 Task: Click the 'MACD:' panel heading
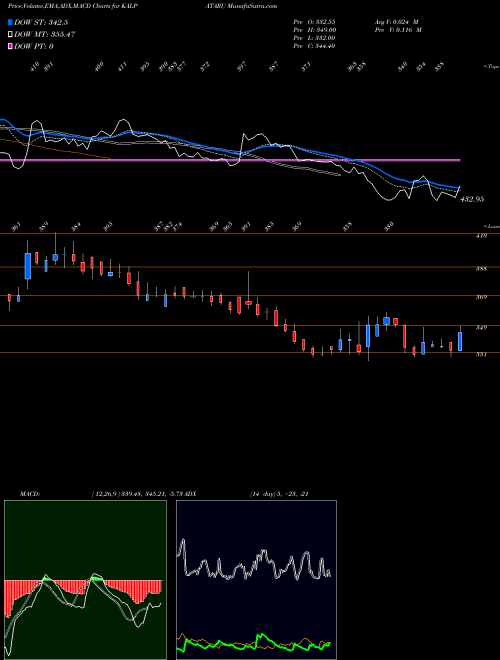[29, 494]
